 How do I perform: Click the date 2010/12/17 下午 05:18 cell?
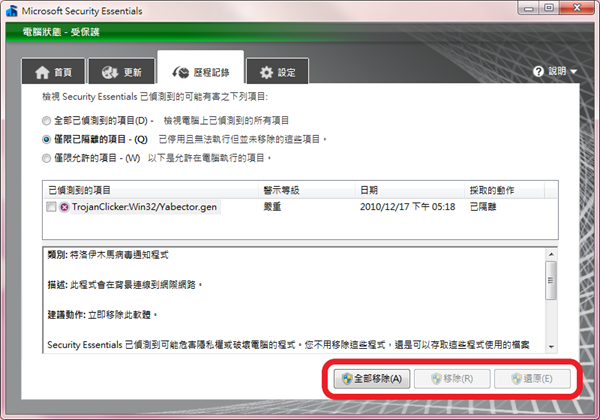click(x=408, y=207)
